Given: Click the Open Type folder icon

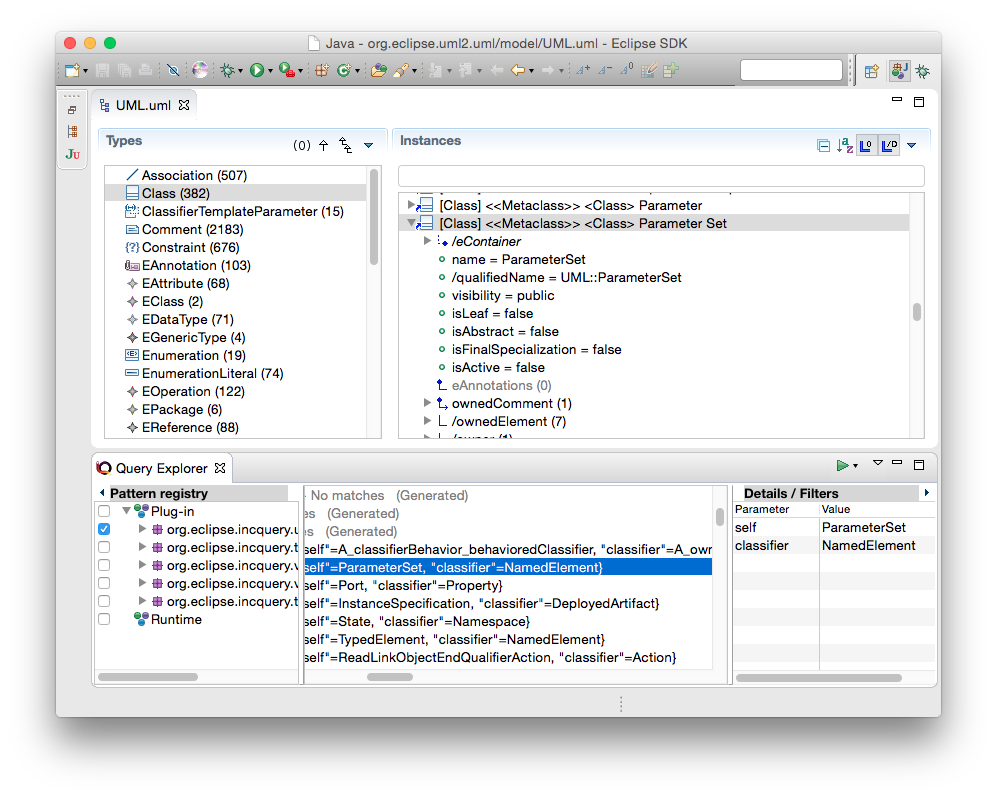Looking at the screenshot, I should (379, 70).
